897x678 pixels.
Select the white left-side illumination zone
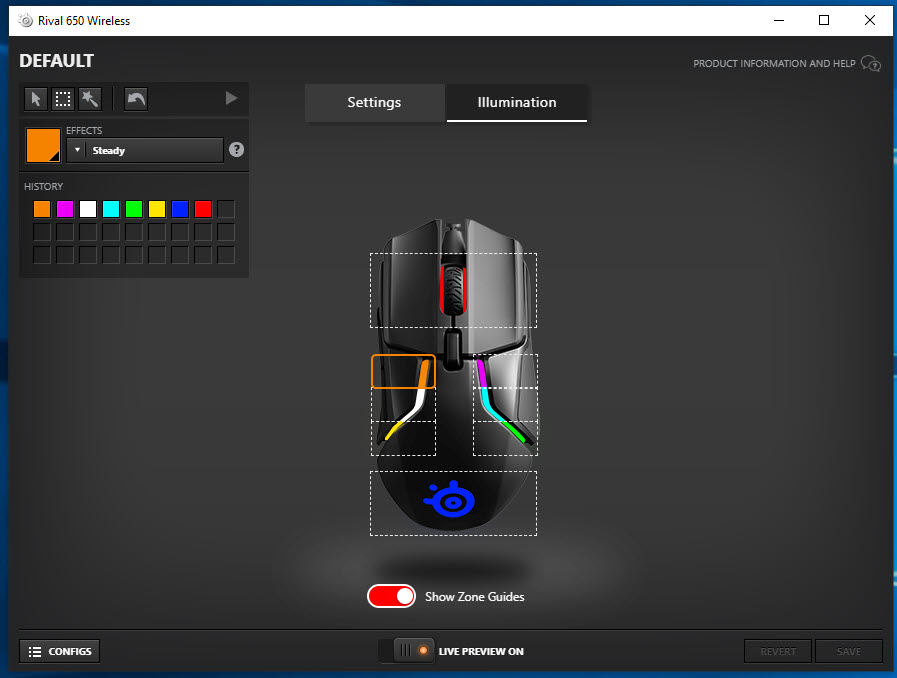click(x=403, y=405)
